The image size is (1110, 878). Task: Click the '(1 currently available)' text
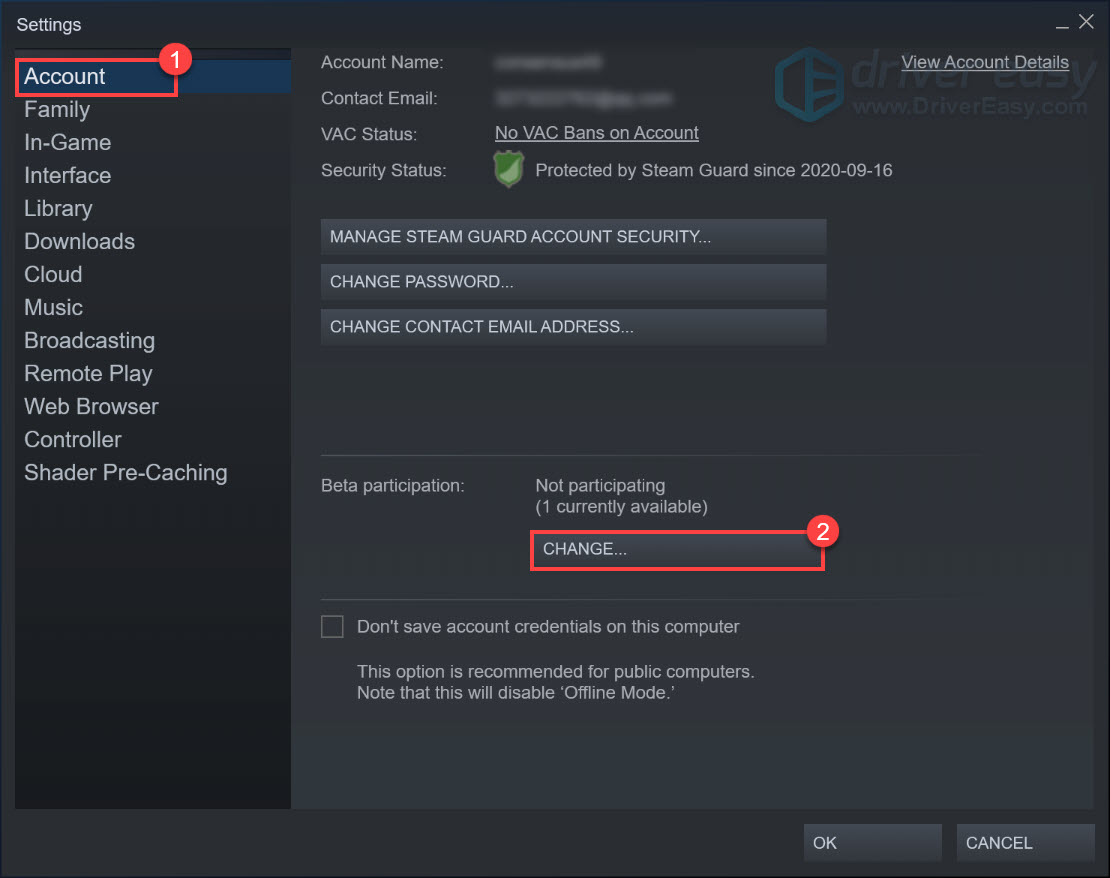622,507
